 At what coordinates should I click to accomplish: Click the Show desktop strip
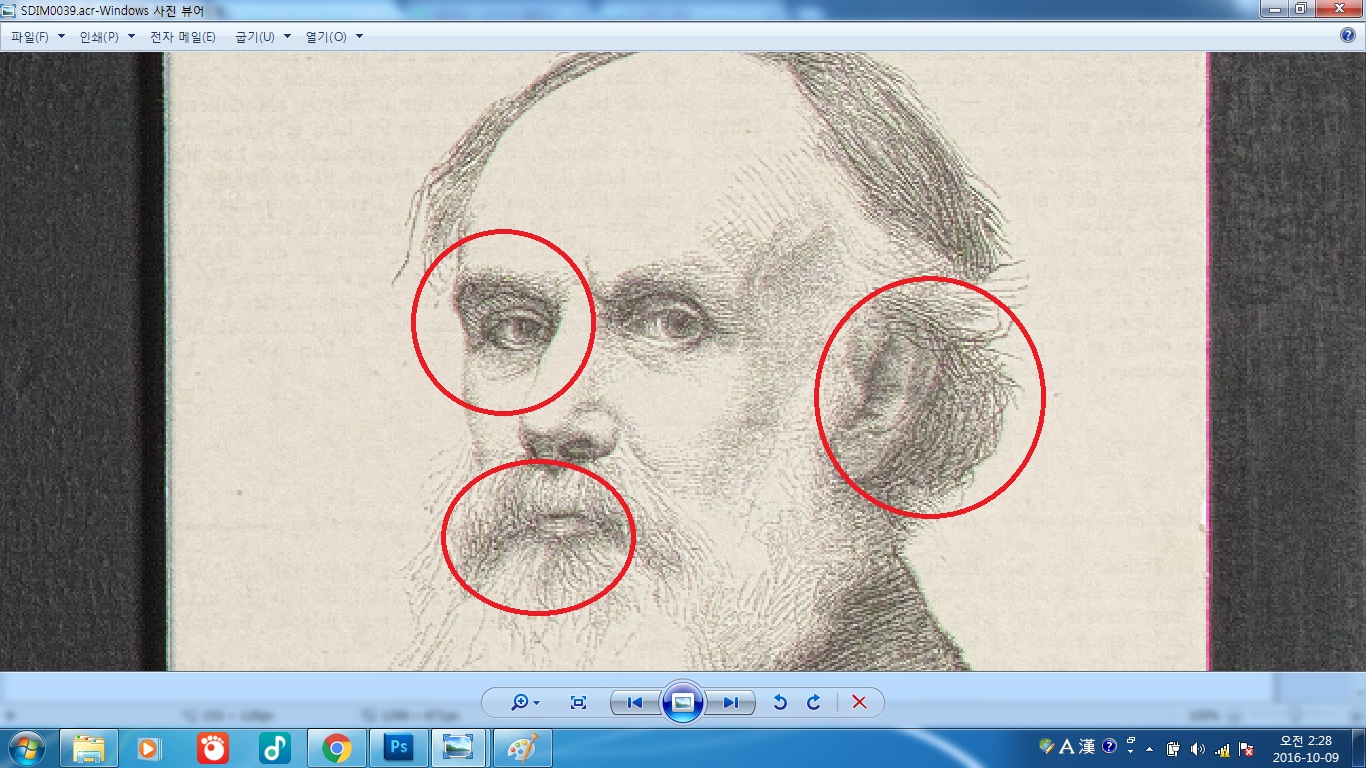(x=1359, y=748)
